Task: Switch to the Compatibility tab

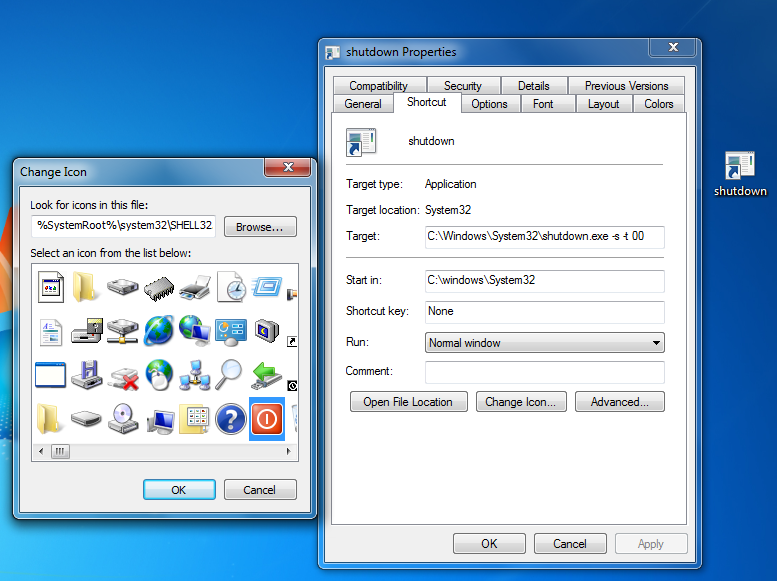Action: point(379,86)
